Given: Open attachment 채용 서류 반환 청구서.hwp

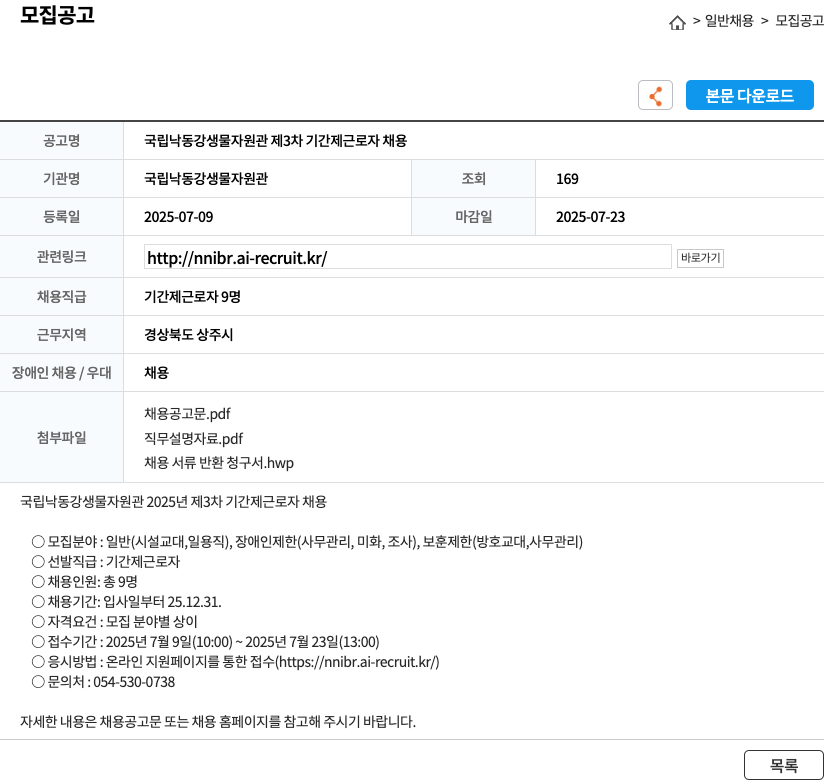Looking at the screenshot, I should point(219,463).
